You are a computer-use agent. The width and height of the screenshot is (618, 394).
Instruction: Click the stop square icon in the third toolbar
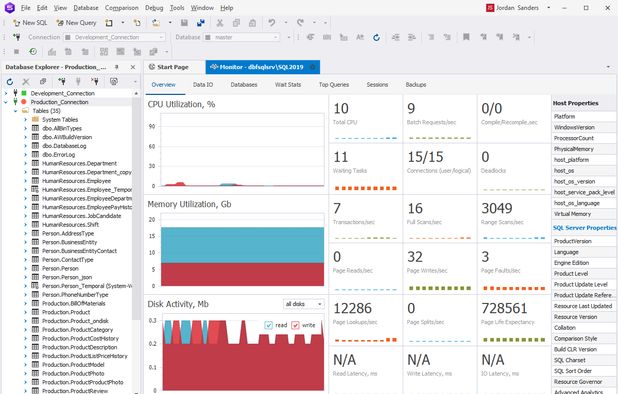(x=17, y=52)
